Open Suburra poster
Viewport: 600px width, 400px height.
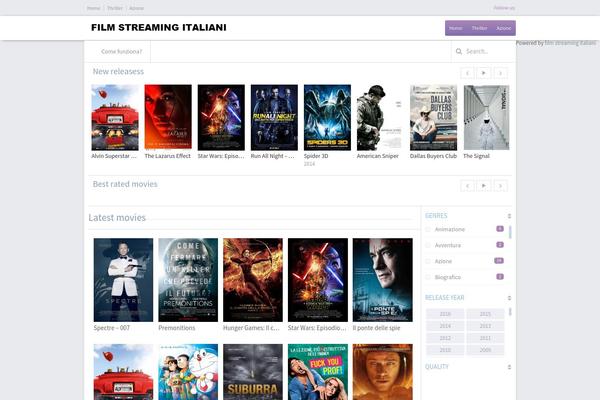pyautogui.click(x=253, y=372)
